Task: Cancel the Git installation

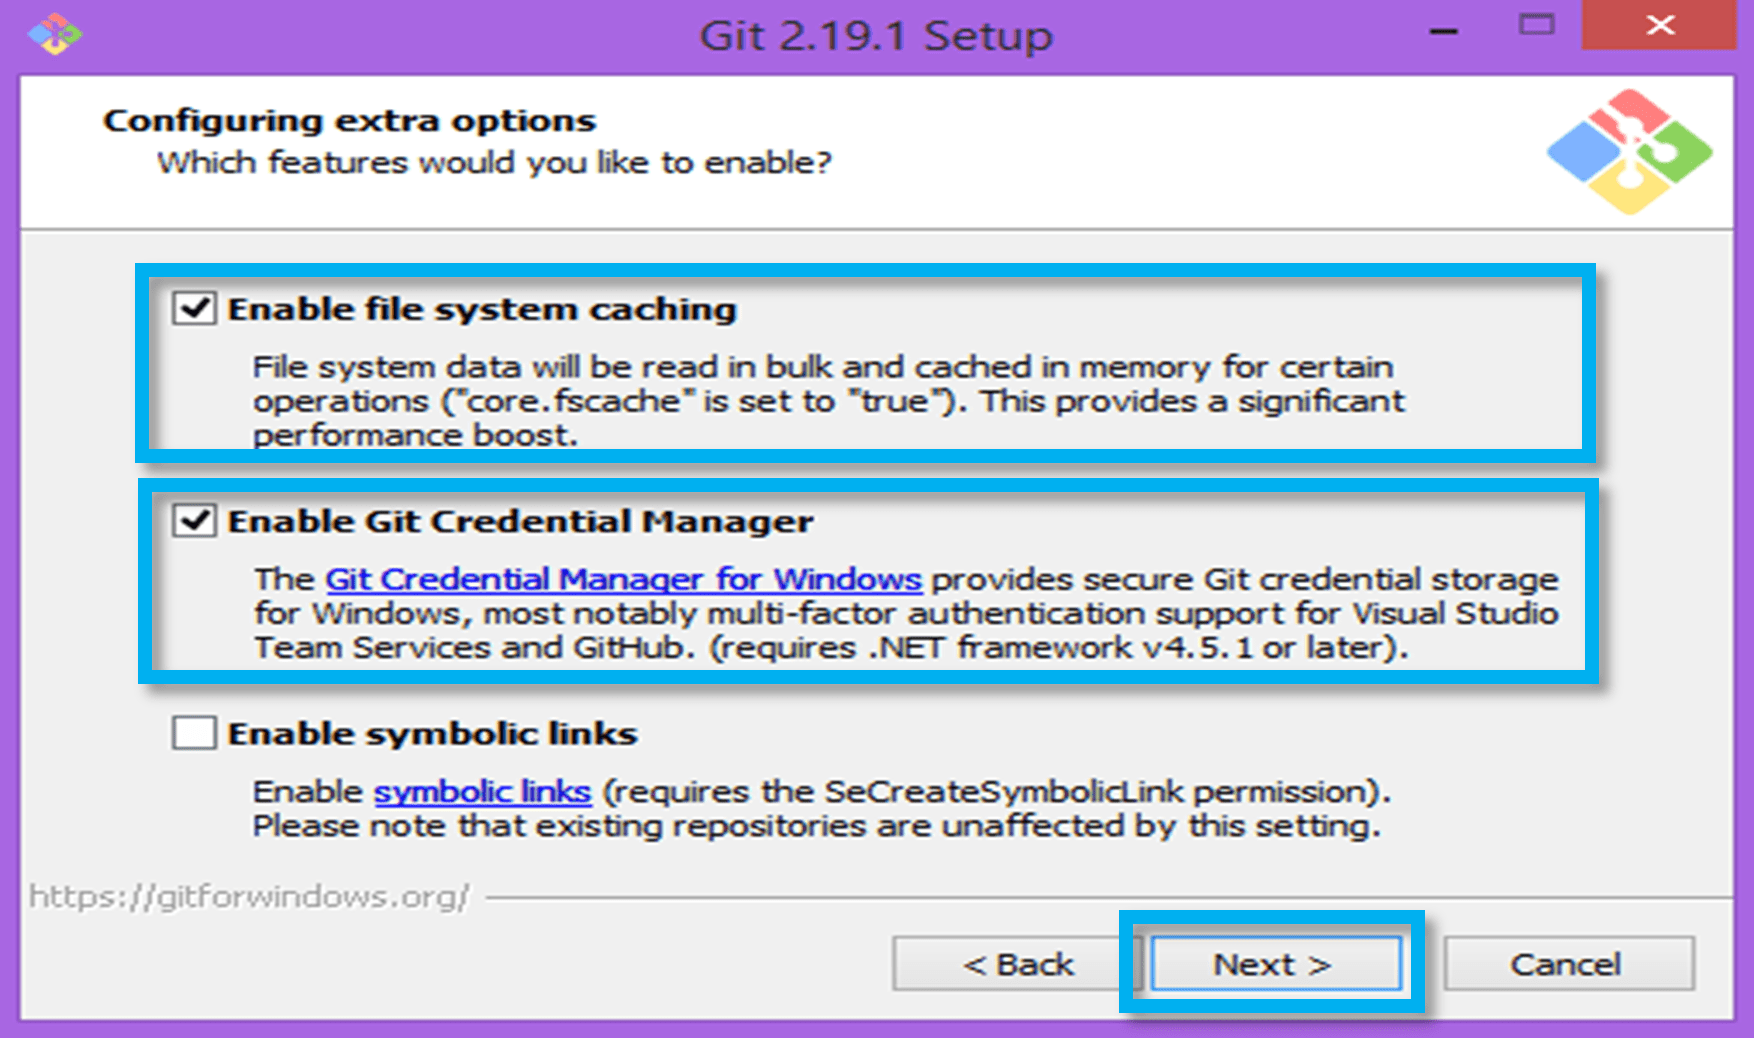Action: [x=1567, y=963]
